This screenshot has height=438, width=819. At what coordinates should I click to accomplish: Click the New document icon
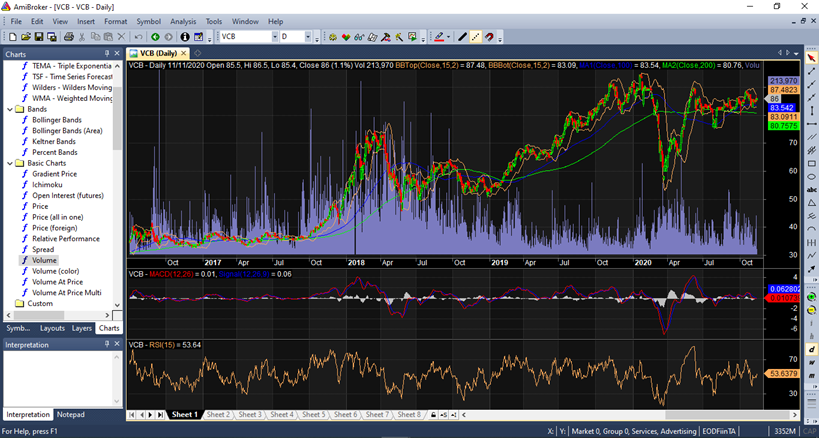point(11,37)
